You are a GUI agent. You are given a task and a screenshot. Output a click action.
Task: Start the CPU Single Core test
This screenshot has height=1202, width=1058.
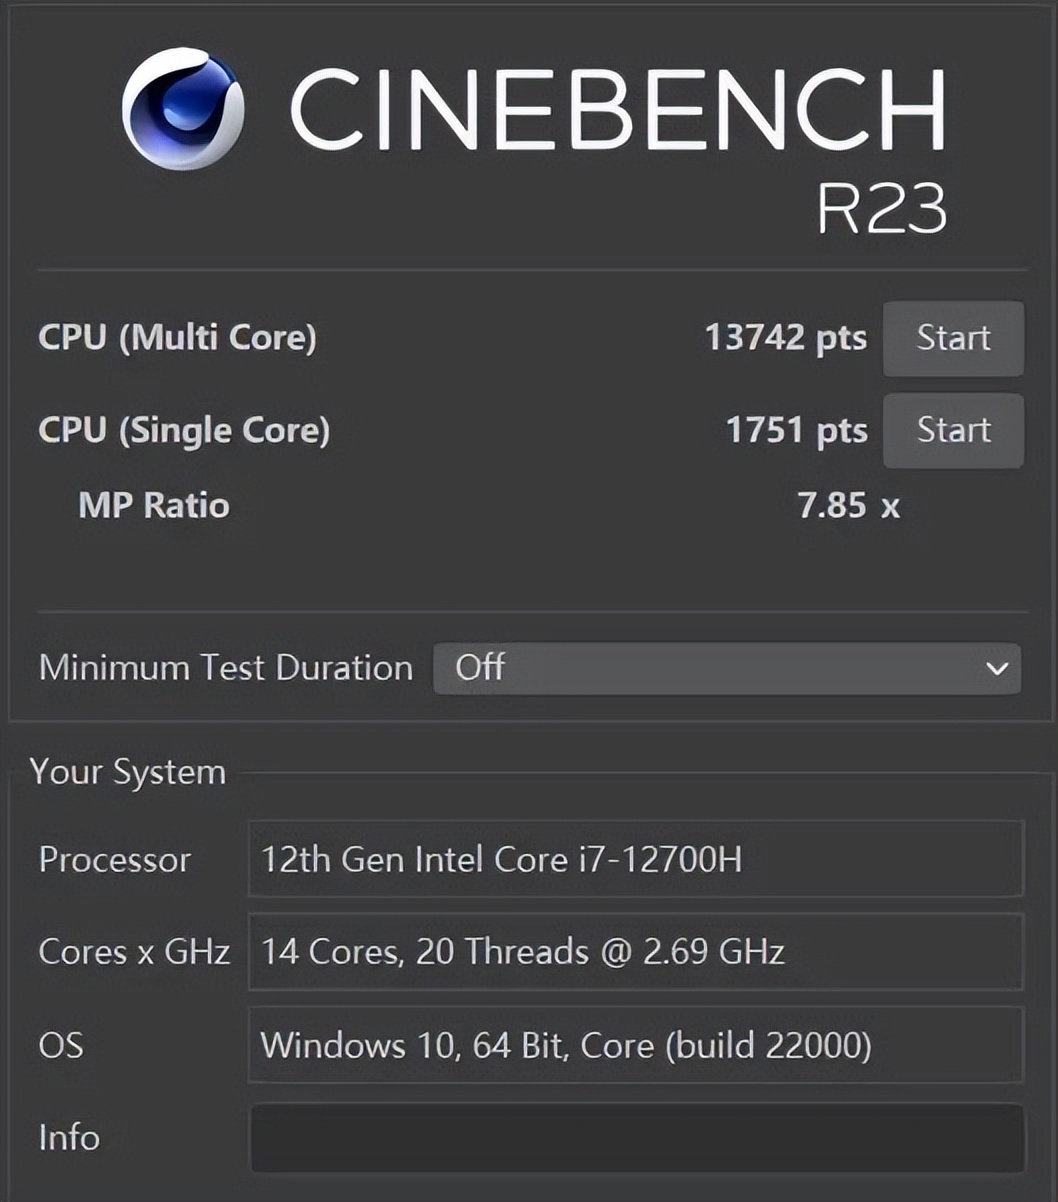(953, 430)
